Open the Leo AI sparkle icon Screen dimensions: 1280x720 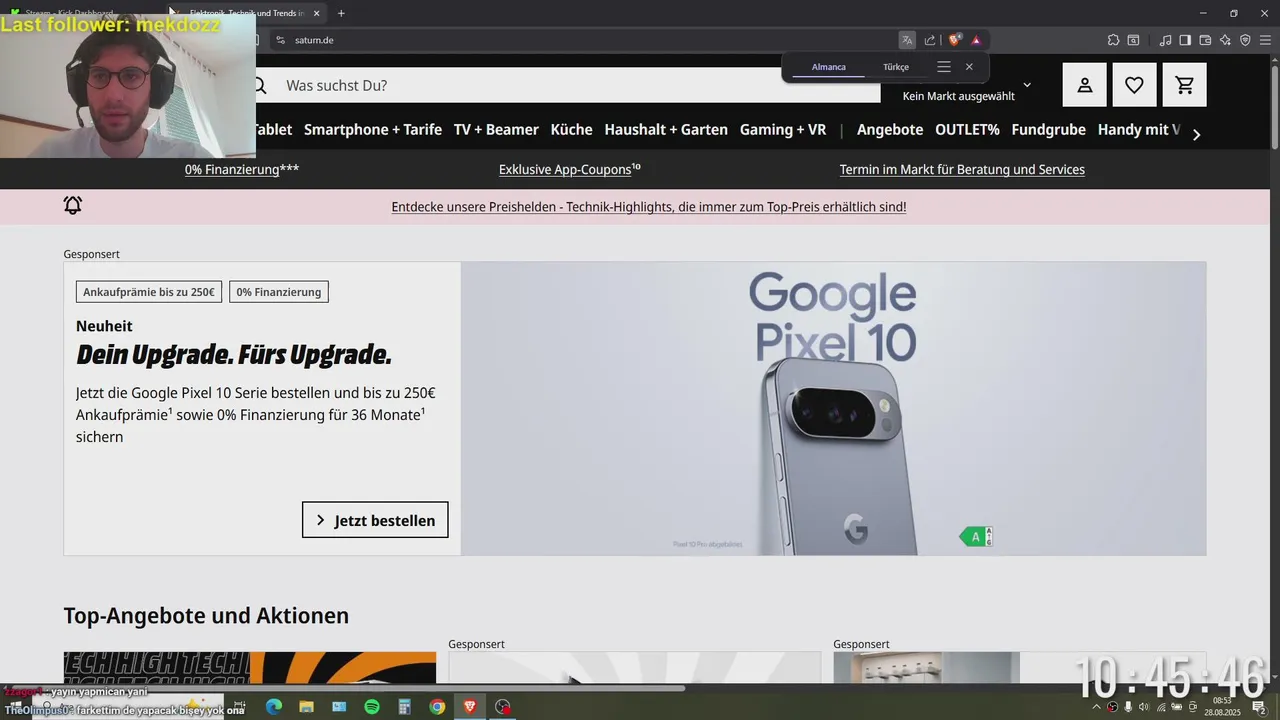click(x=1225, y=40)
